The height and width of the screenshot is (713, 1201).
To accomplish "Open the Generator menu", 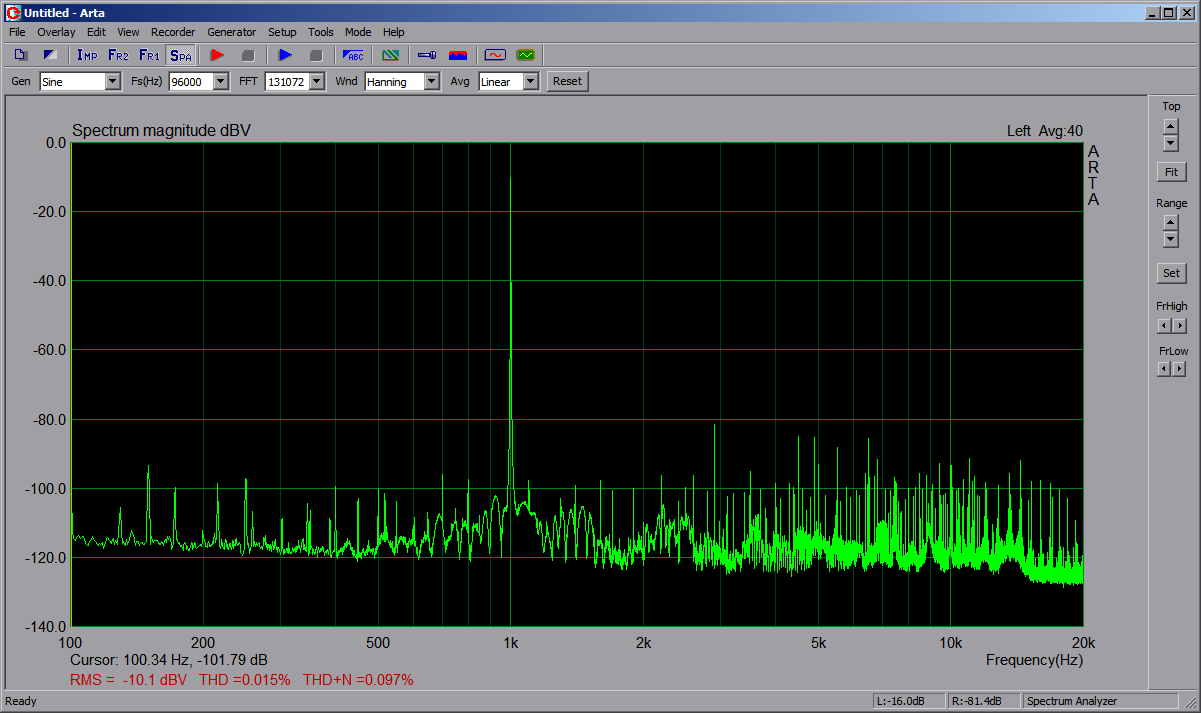I will [231, 32].
